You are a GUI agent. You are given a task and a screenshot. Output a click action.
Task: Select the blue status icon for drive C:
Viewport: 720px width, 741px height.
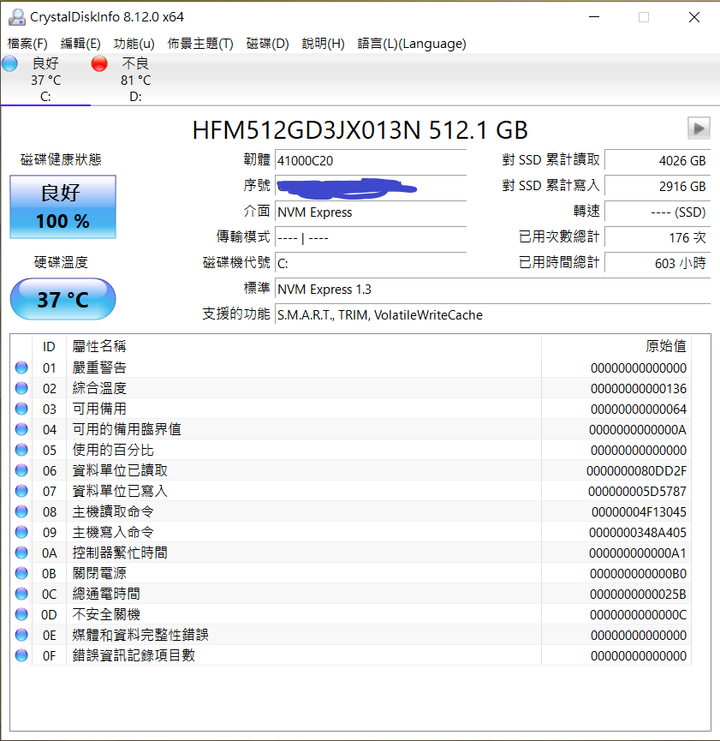9,63
